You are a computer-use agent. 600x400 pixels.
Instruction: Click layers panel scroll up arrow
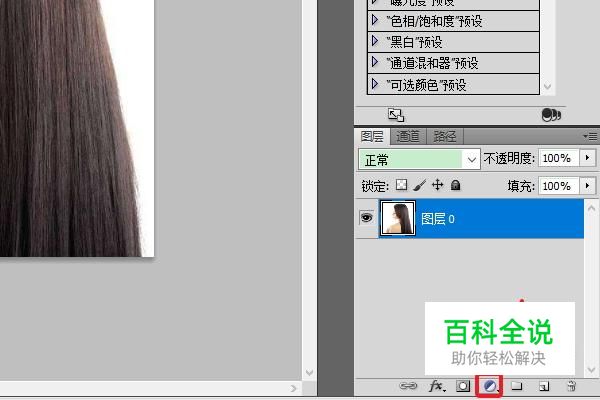coord(591,208)
